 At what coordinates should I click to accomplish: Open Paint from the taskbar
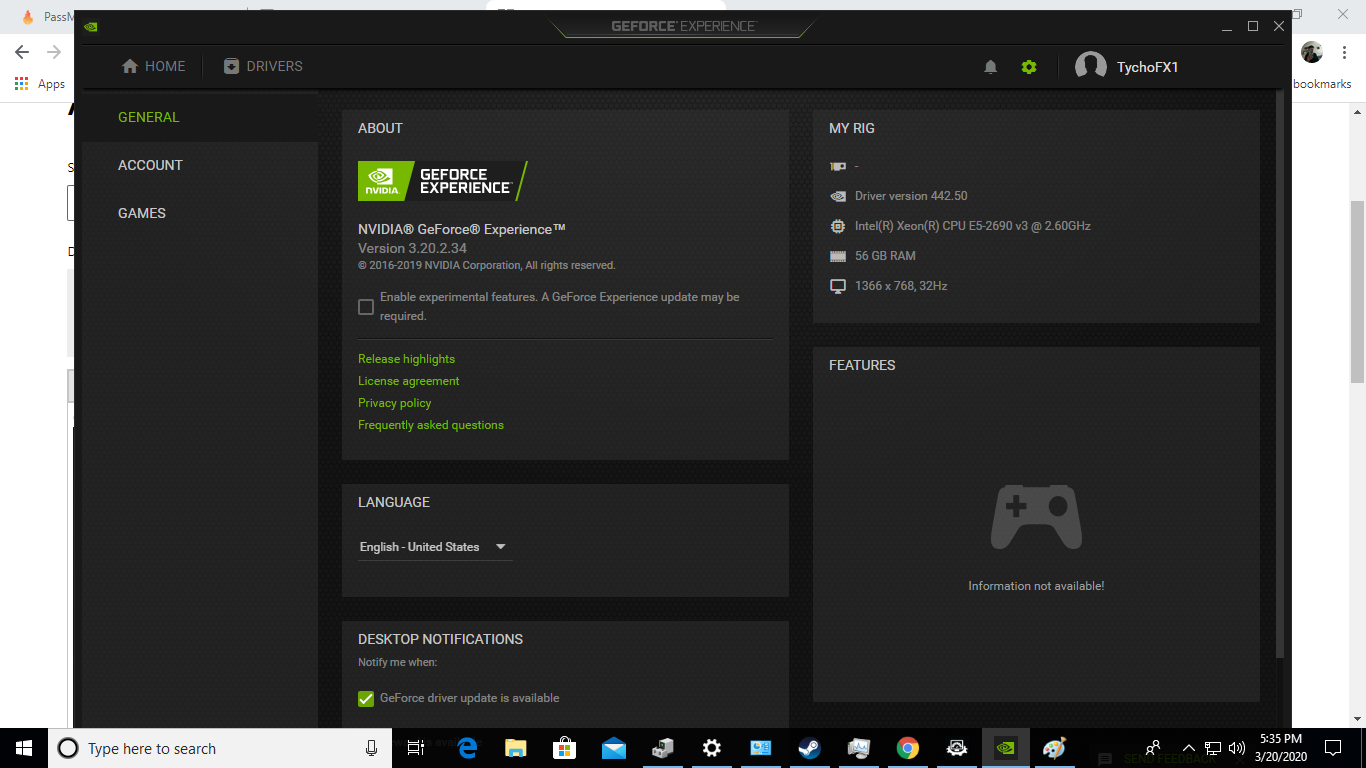pos(1055,748)
